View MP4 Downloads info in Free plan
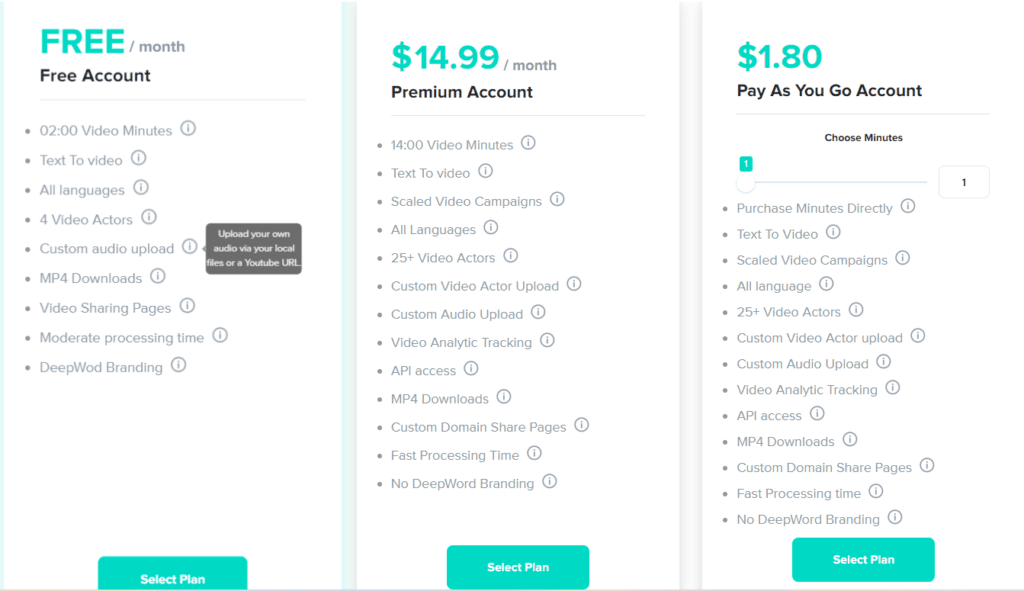This screenshot has height=591, width=1024. click(x=158, y=278)
